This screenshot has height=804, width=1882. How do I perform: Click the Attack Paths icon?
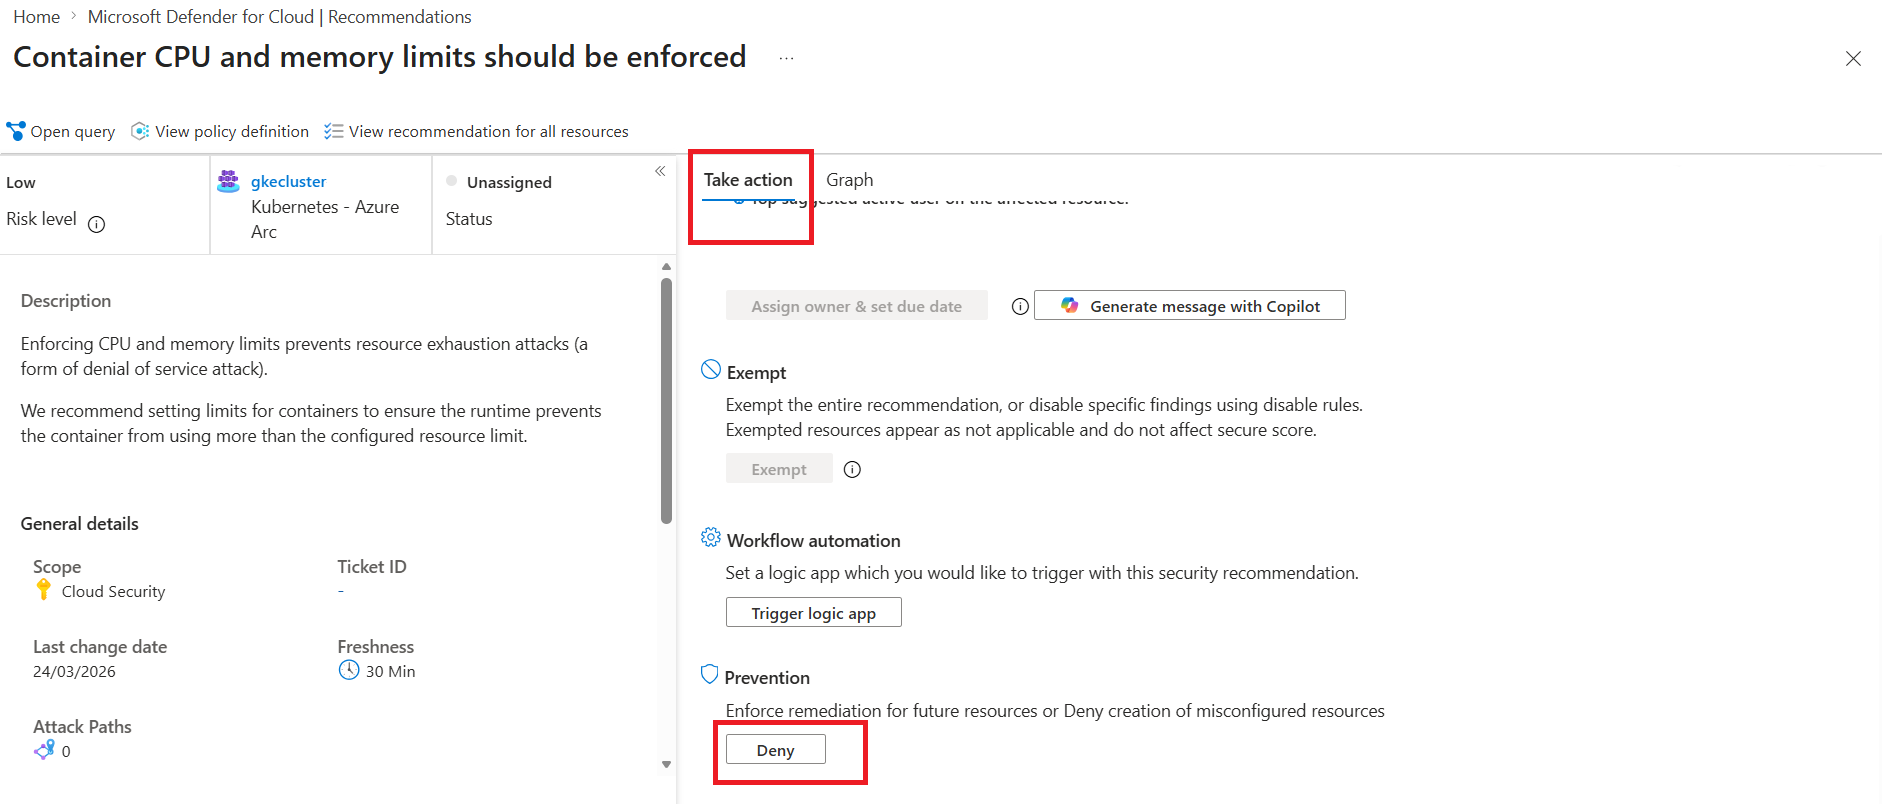[44, 750]
